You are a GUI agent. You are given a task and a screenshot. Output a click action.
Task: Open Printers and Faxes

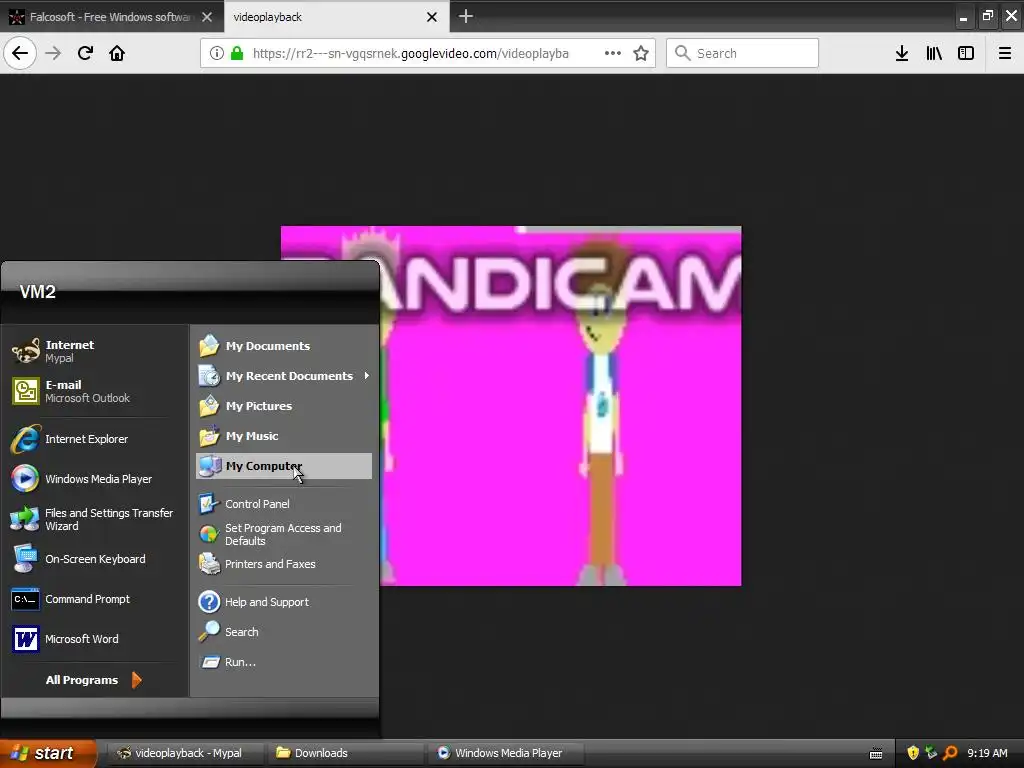(x=284, y=564)
